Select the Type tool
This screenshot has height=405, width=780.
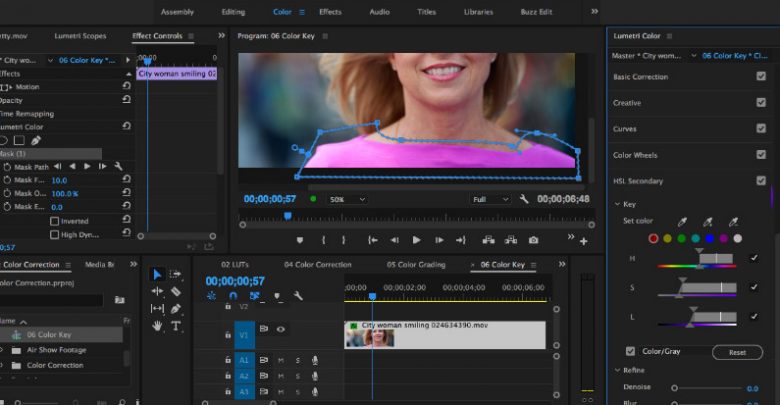tap(176, 325)
